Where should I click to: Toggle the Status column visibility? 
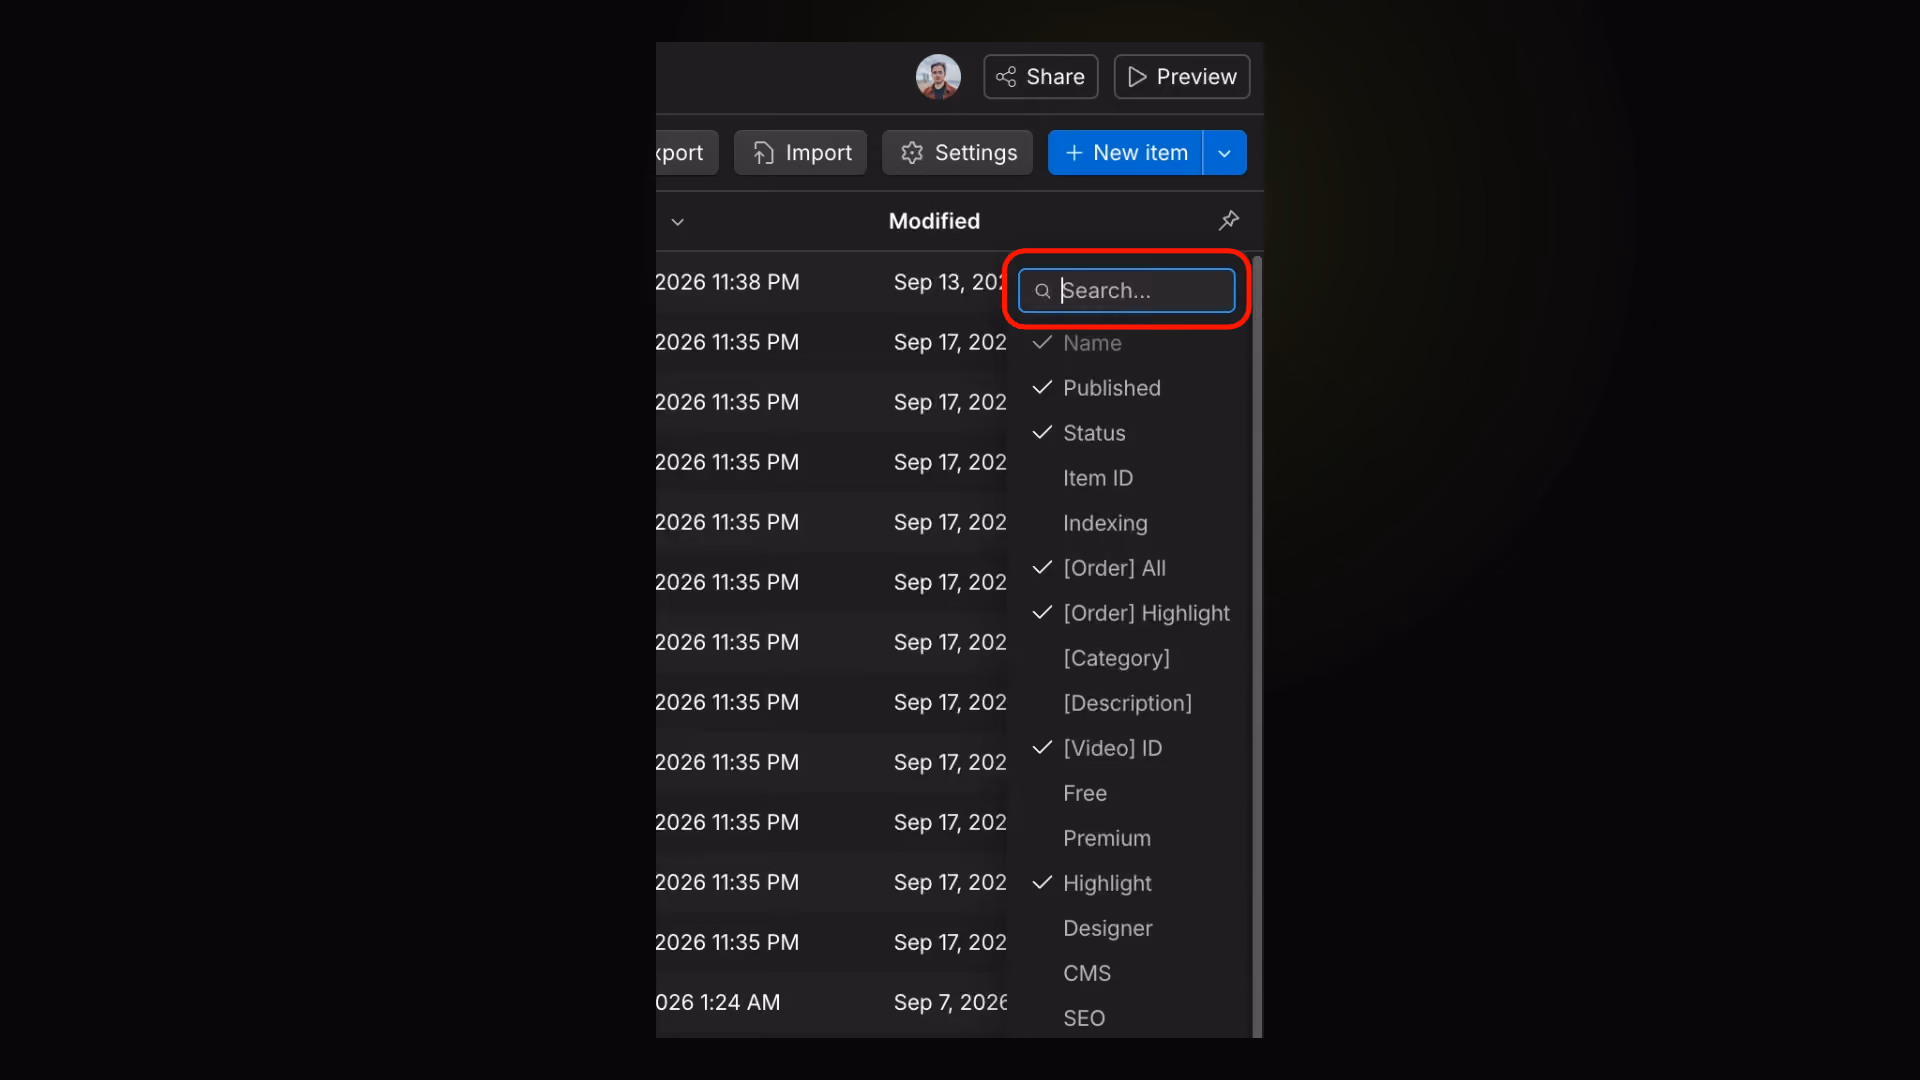(x=1128, y=433)
